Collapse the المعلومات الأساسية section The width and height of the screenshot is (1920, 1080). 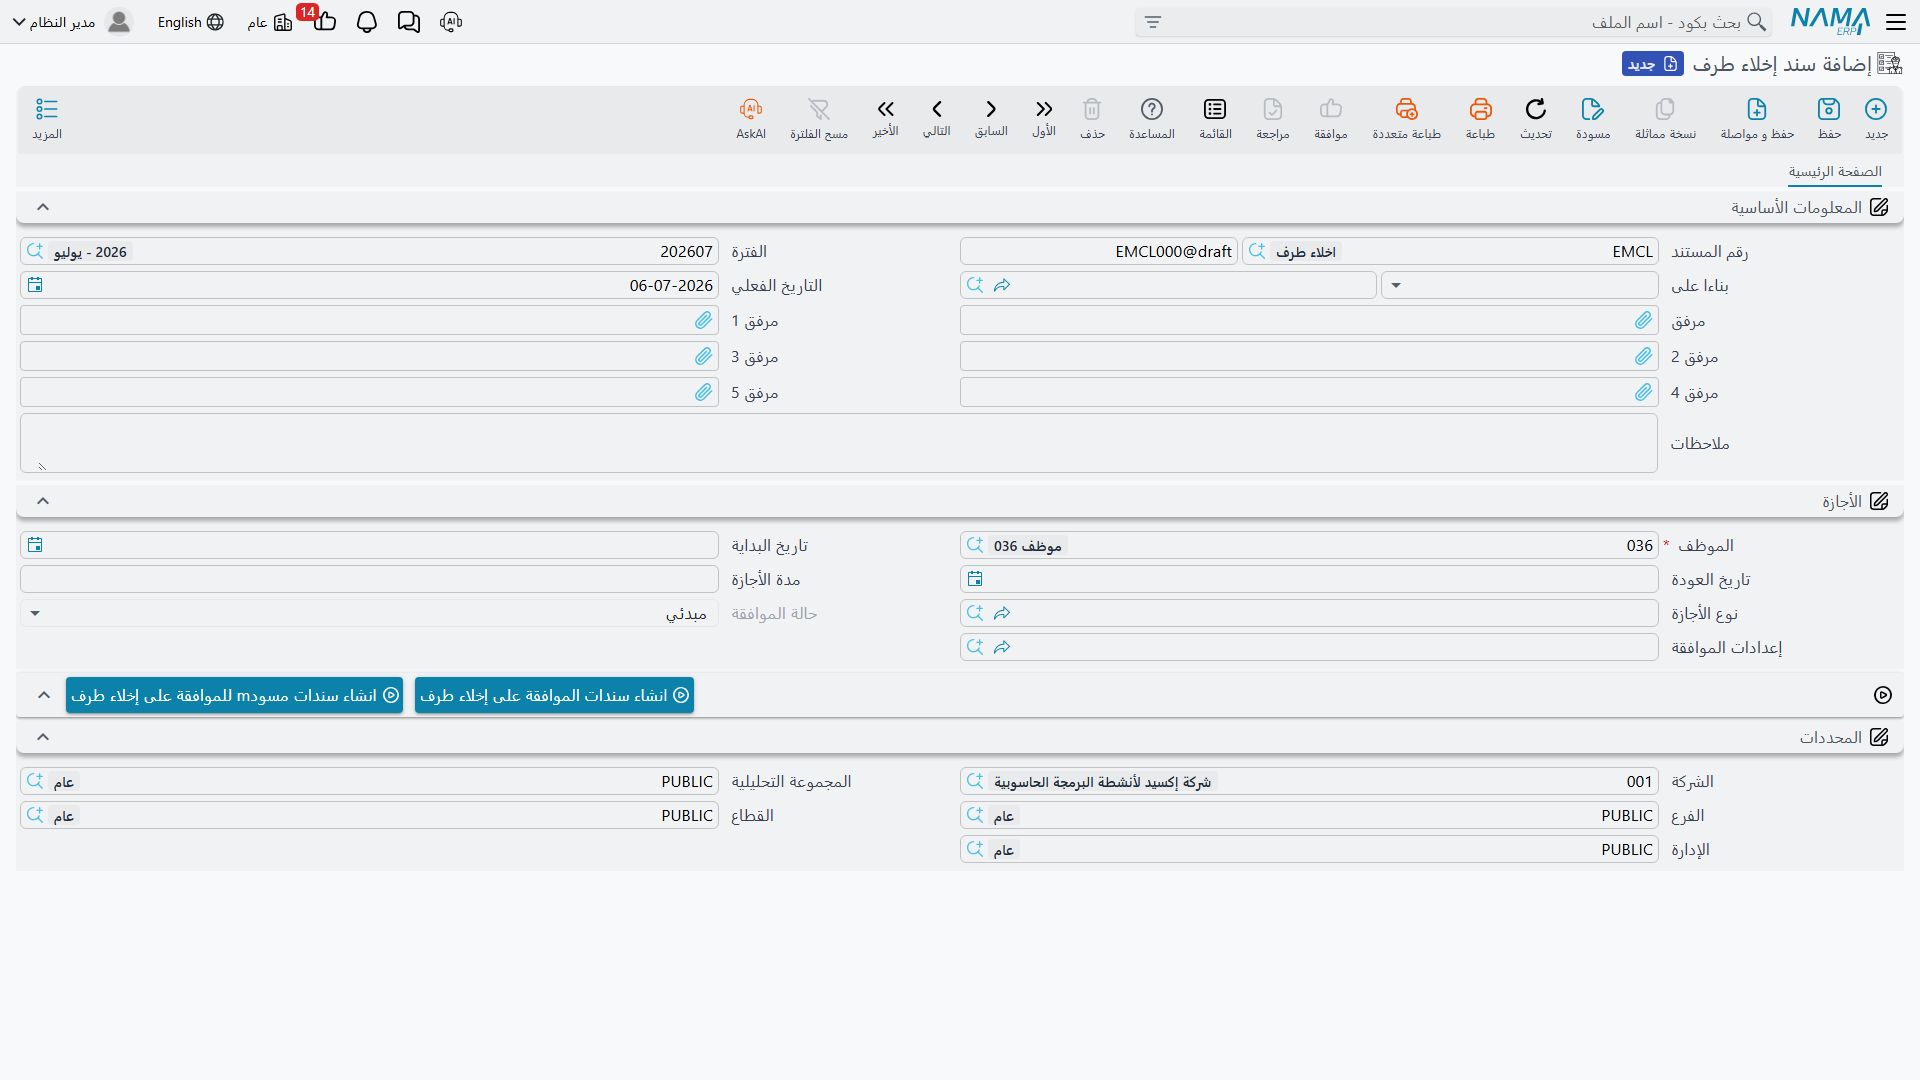point(43,207)
